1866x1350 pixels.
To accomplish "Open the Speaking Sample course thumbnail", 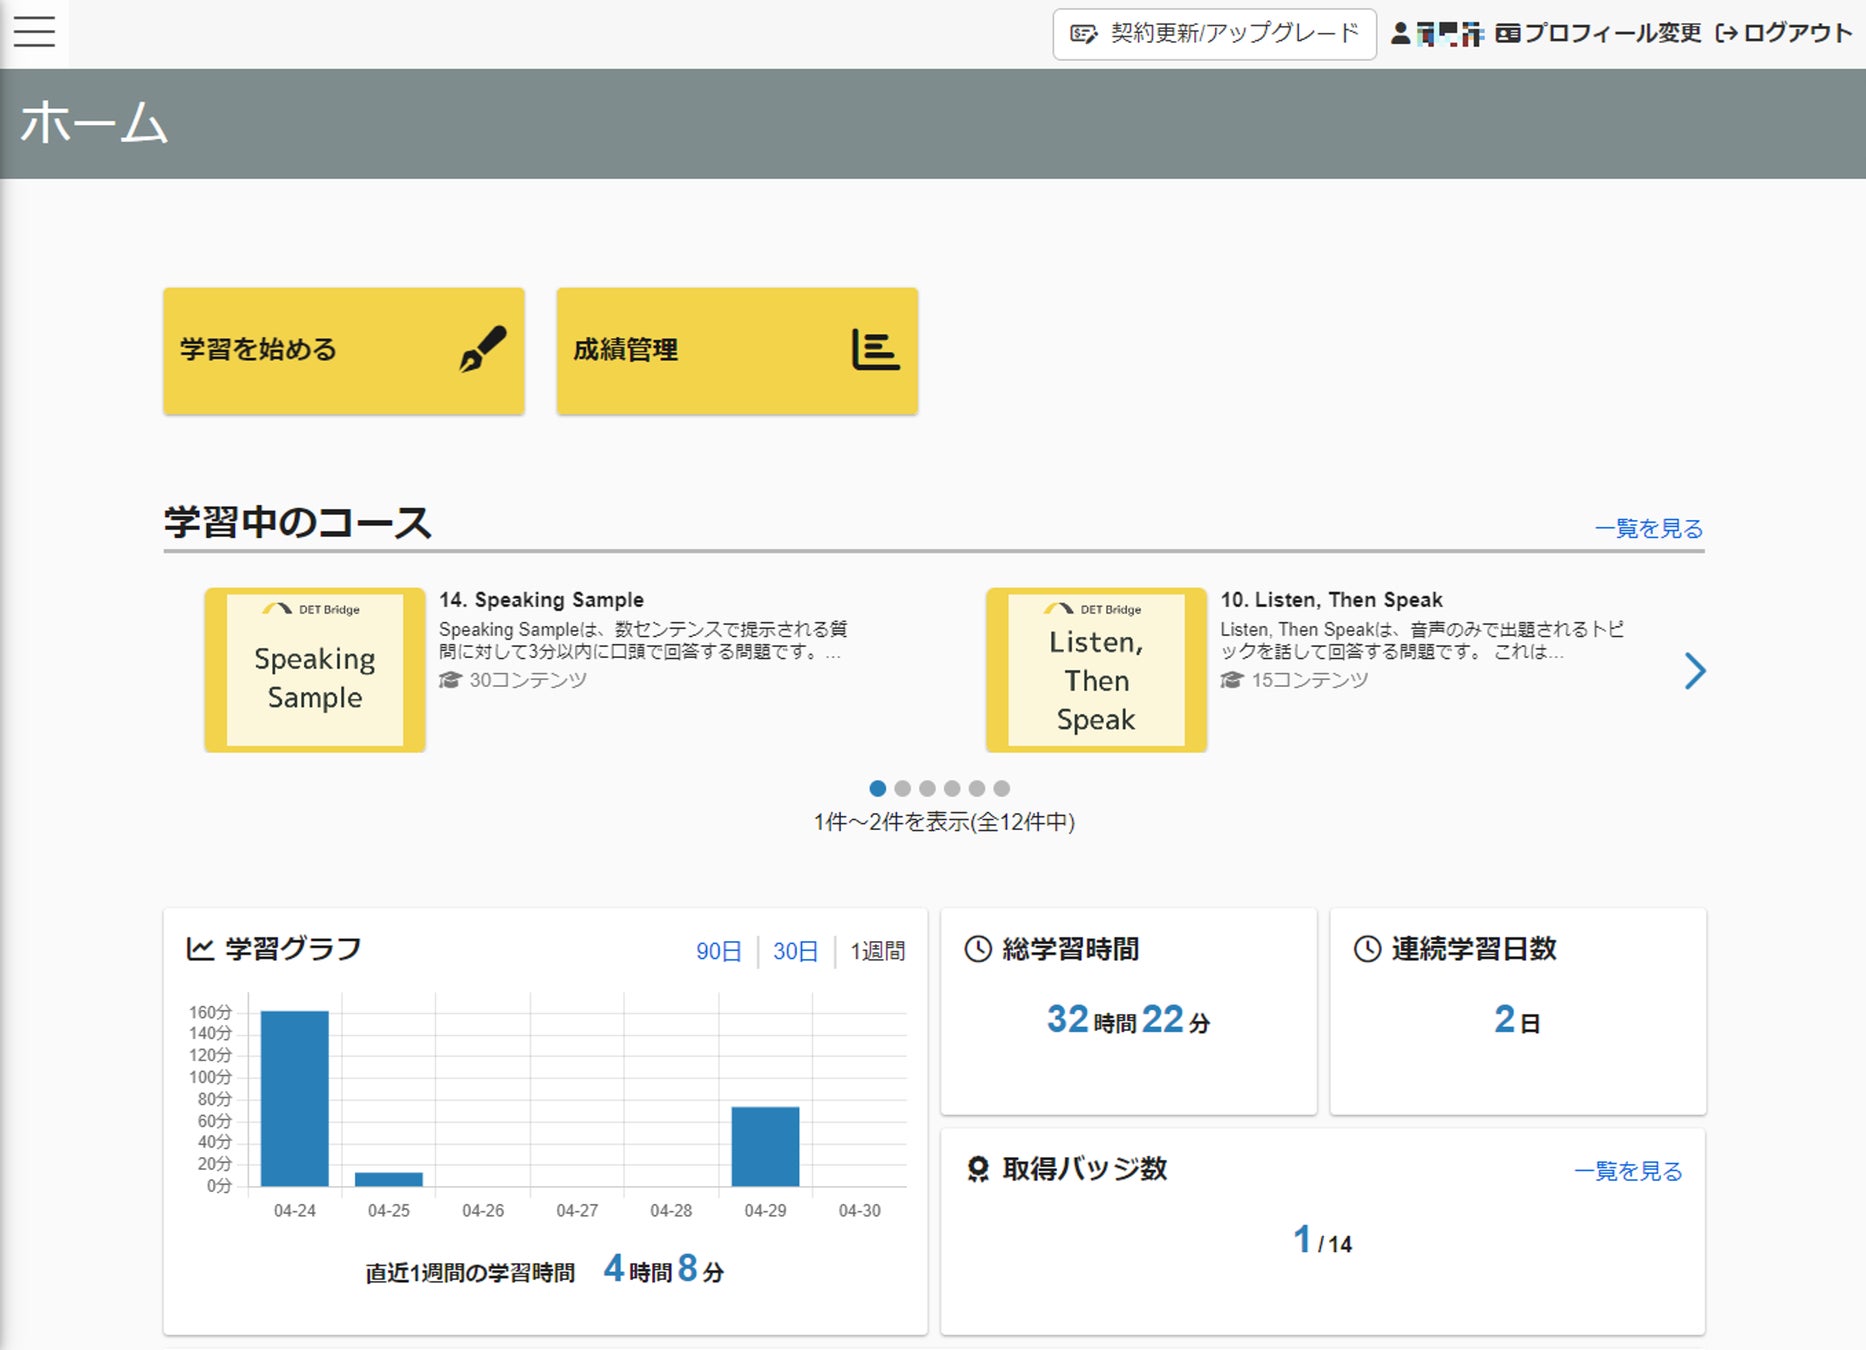I will [315, 670].
